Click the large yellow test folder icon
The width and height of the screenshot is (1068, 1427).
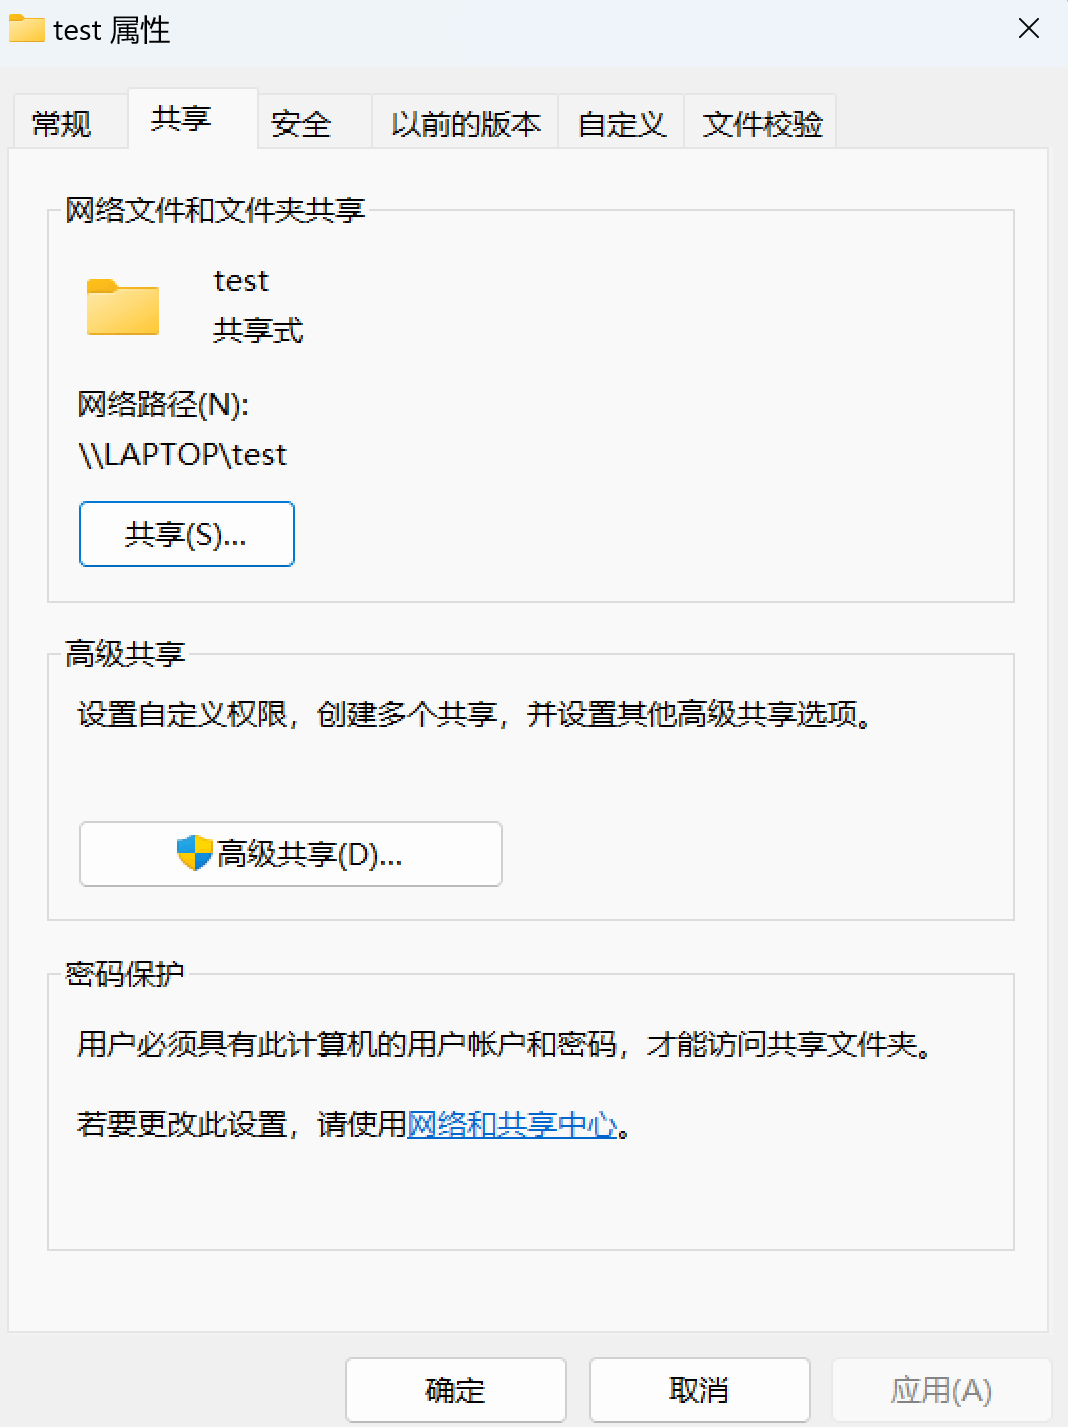(123, 306)
